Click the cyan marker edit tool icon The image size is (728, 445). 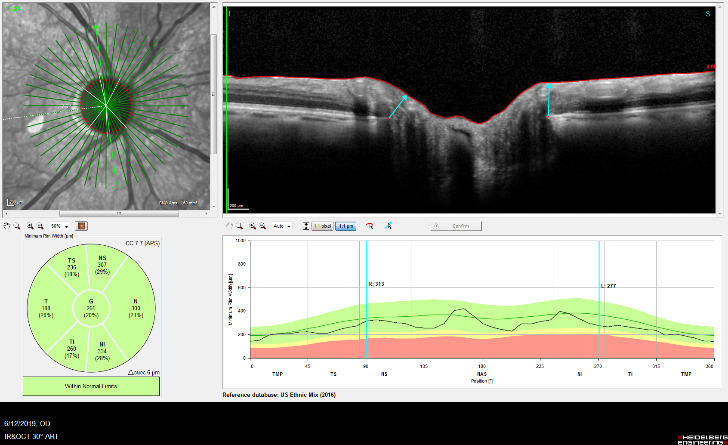(x=389, y=227)
